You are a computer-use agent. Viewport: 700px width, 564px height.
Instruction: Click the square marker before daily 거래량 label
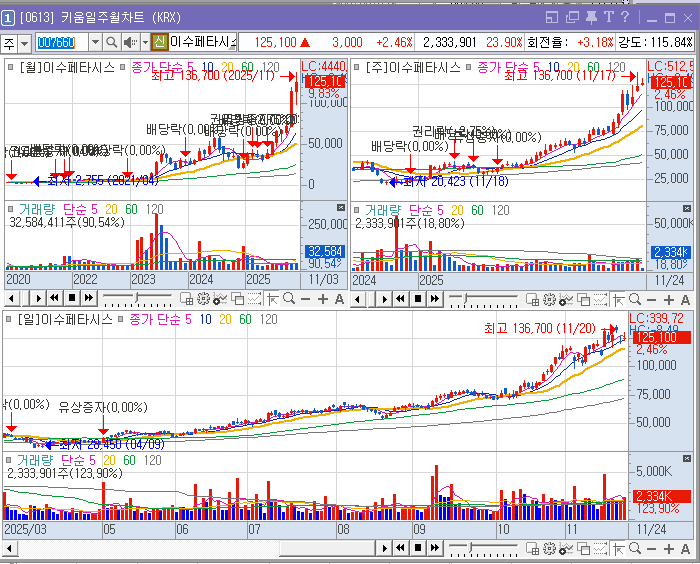8,460
